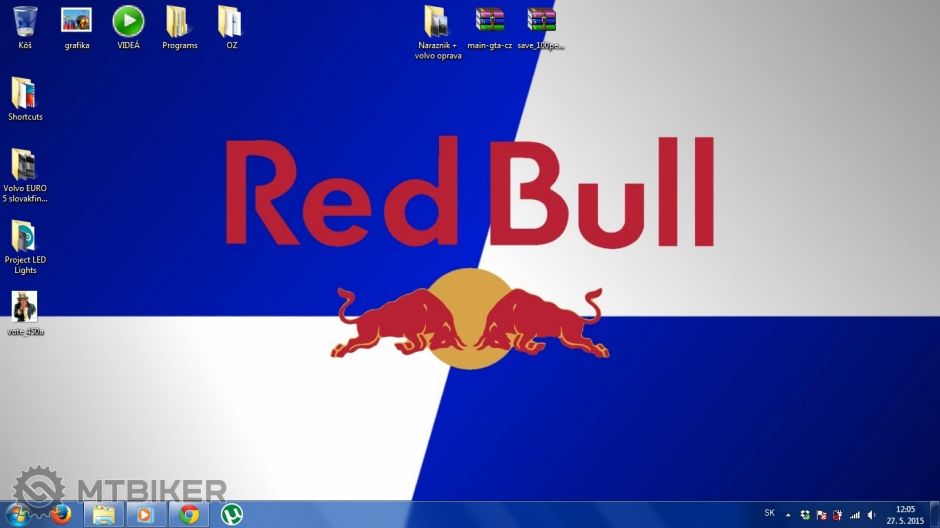The height and width of the screenshot is (528, 940).
Task: Select the Shortcuts folder icon
Action: coord(25,93)
